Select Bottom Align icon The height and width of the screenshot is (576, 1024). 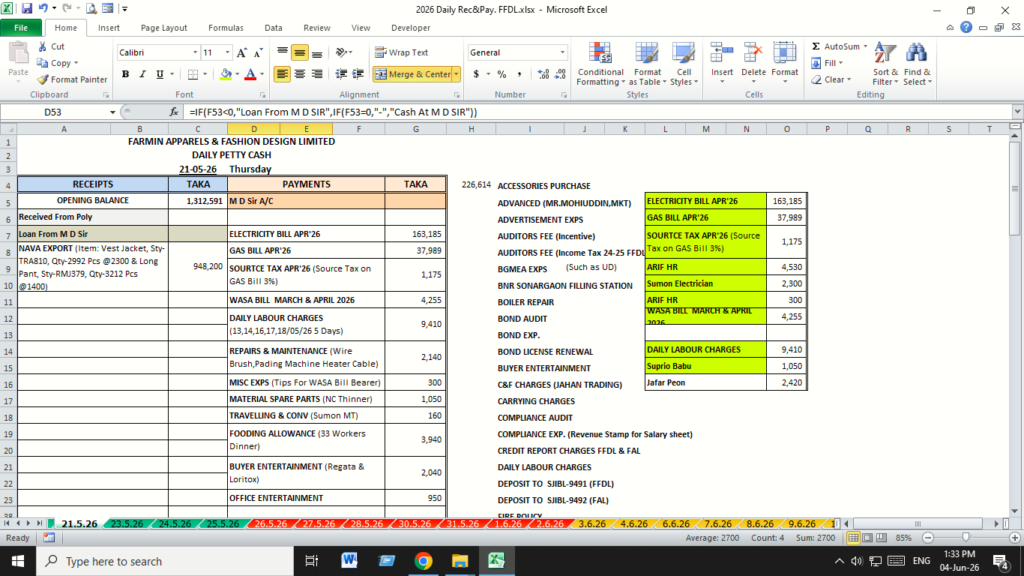click(x=317, y=53)
